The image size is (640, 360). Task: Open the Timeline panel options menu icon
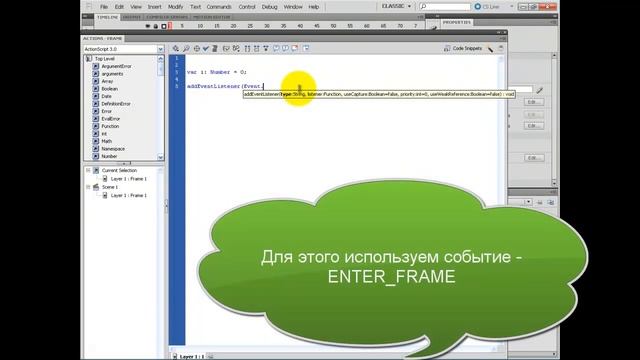click(421, 17)
